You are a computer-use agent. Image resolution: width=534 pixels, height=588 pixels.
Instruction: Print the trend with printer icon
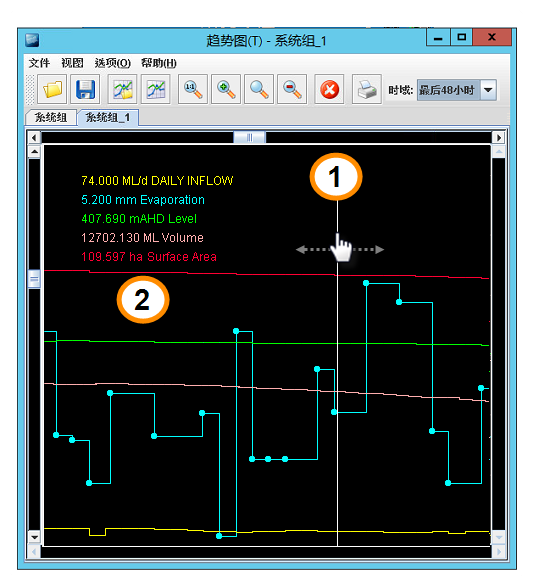(x=366, y=89)
